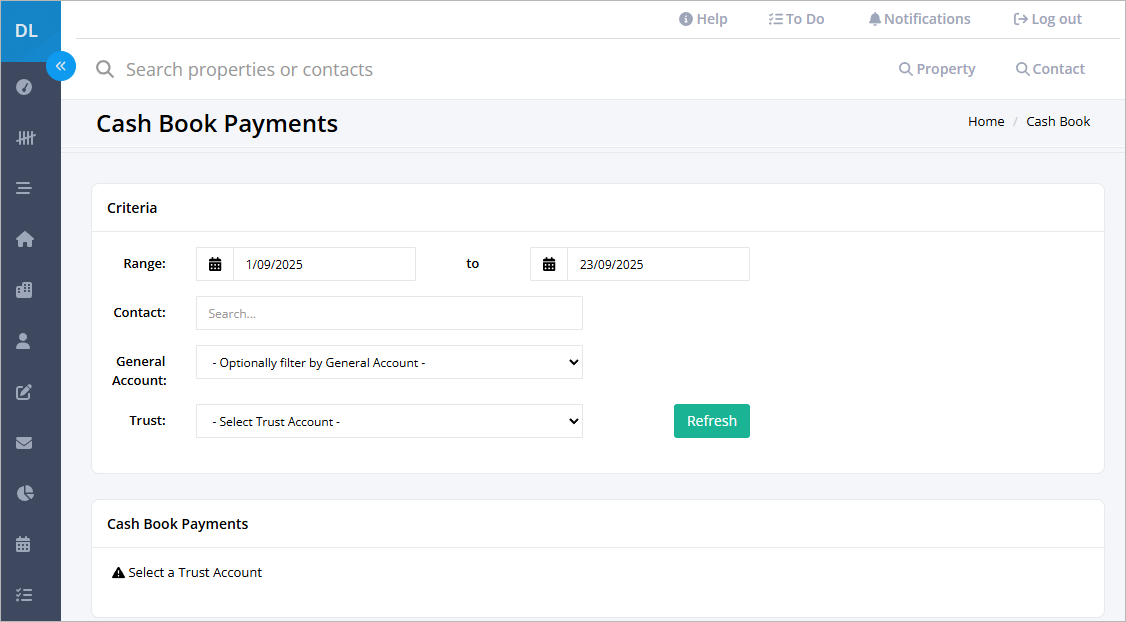Go to Home breadcrumb link
The width and height of the screenshot is (1126, 622).
tap(986, 121)
